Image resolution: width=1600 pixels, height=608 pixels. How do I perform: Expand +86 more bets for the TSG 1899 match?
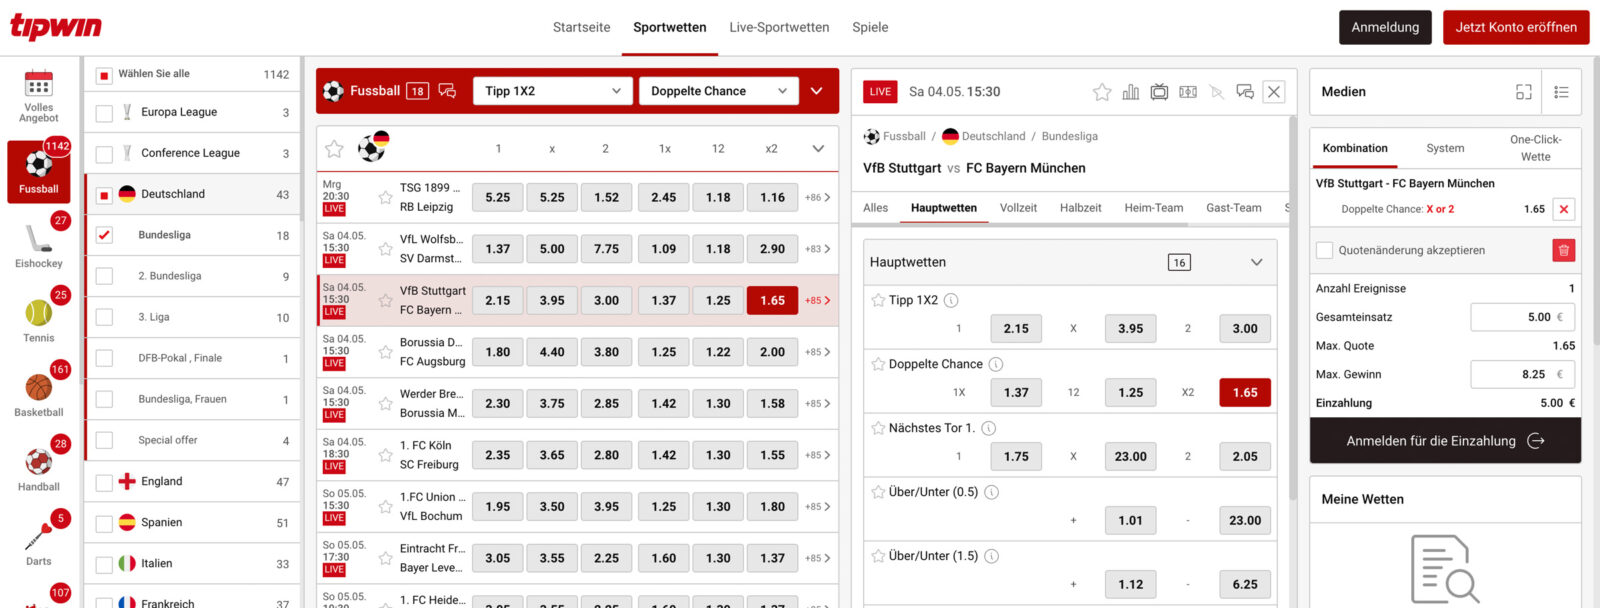coord(818,198)
